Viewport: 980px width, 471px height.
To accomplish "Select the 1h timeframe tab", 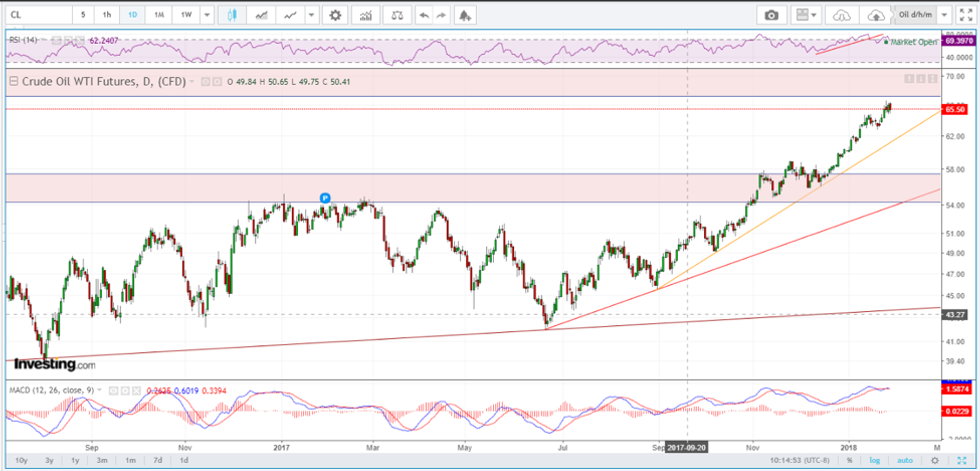I will (107, 15).
